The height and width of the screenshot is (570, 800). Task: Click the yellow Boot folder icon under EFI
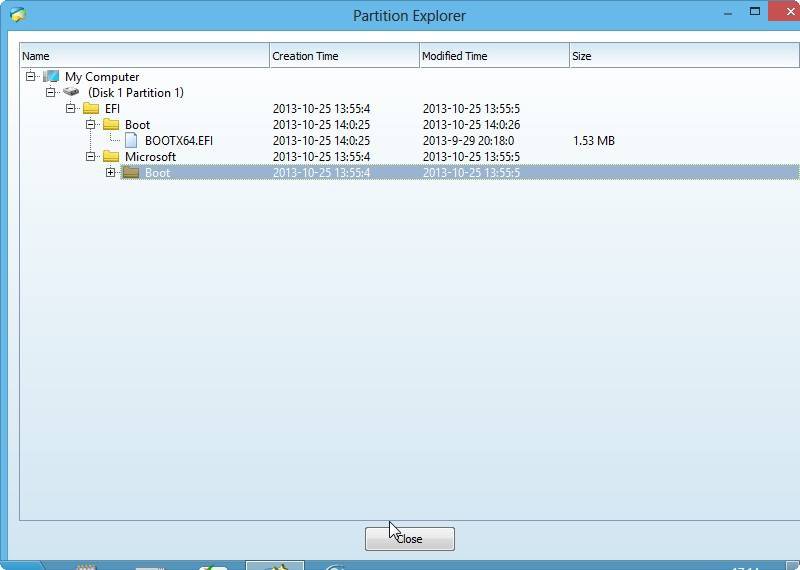(111, 125)
